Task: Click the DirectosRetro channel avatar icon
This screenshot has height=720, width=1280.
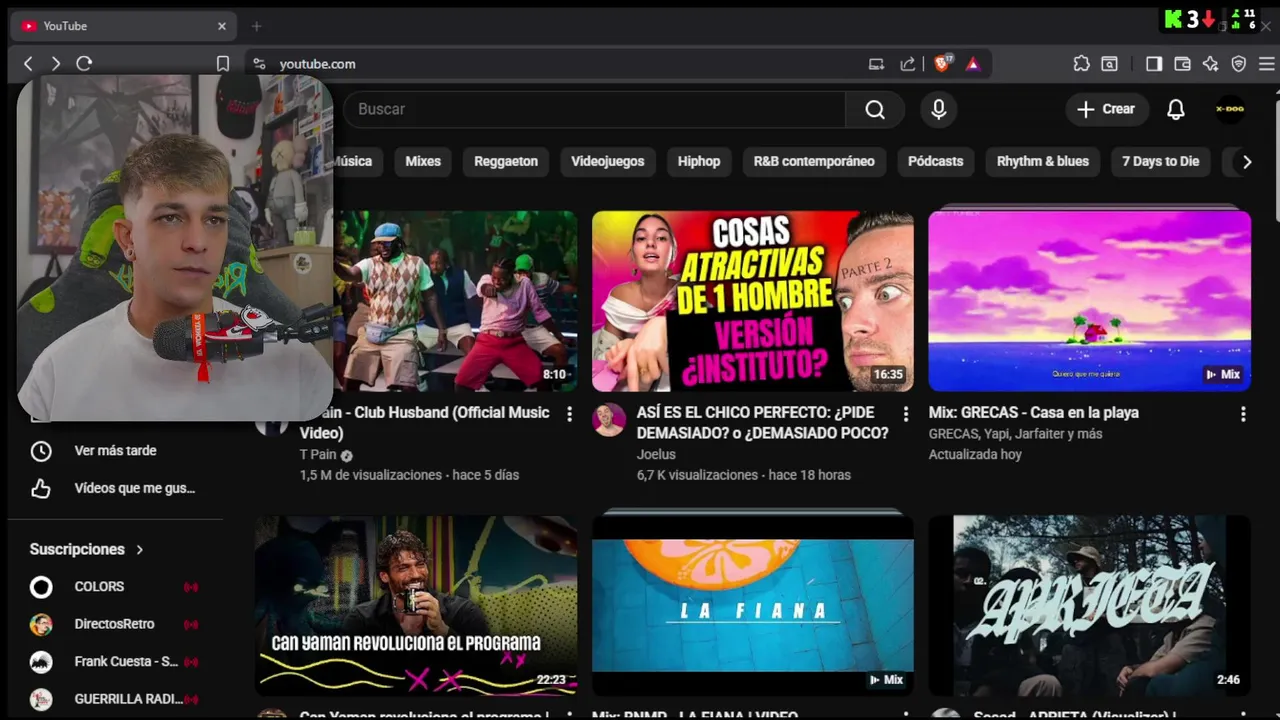Action: (41, 624)
